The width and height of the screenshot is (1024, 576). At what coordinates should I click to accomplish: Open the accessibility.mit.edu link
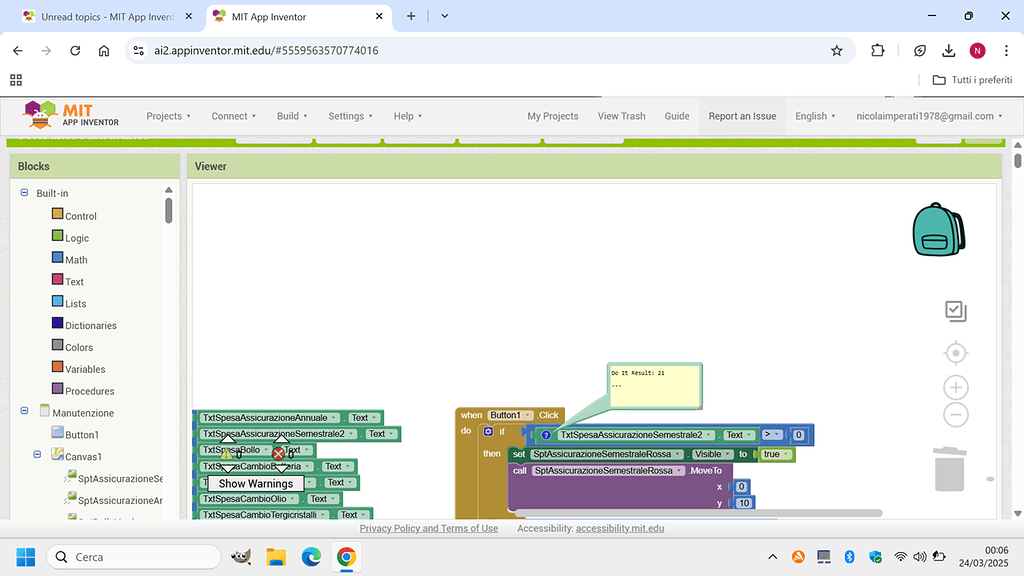click(620, 528)
